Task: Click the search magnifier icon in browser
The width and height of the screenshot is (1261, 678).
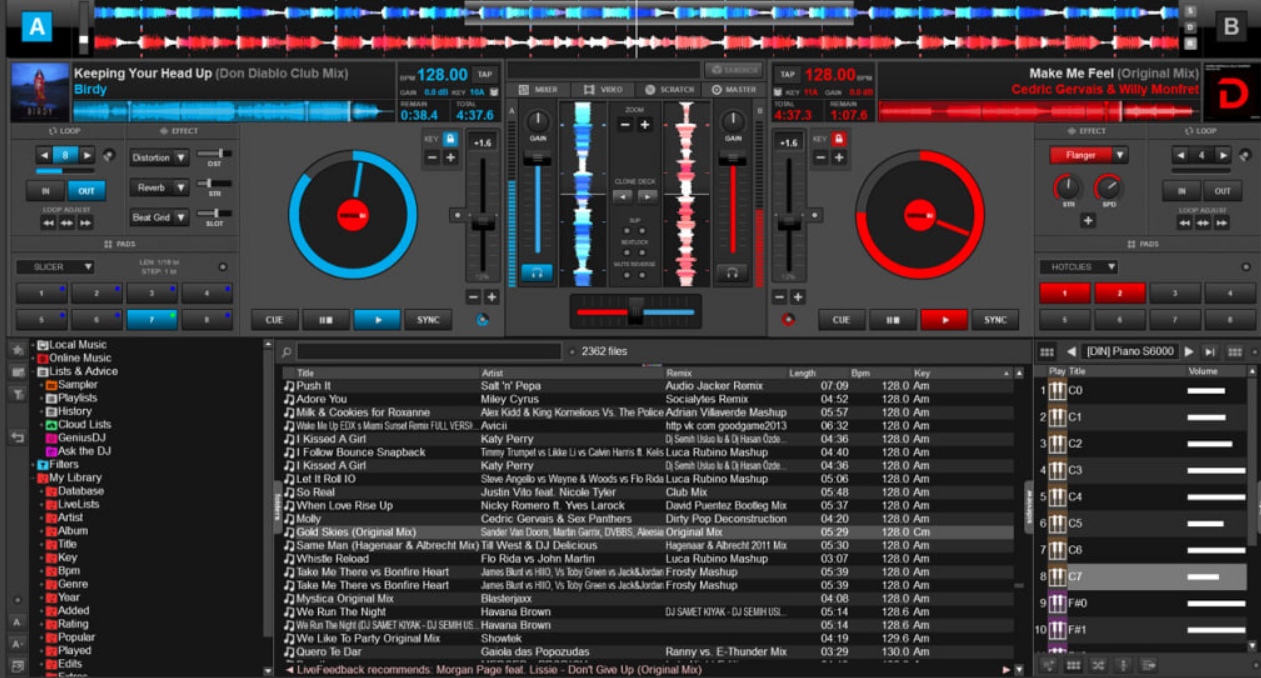Action: [x=286, y=352]
